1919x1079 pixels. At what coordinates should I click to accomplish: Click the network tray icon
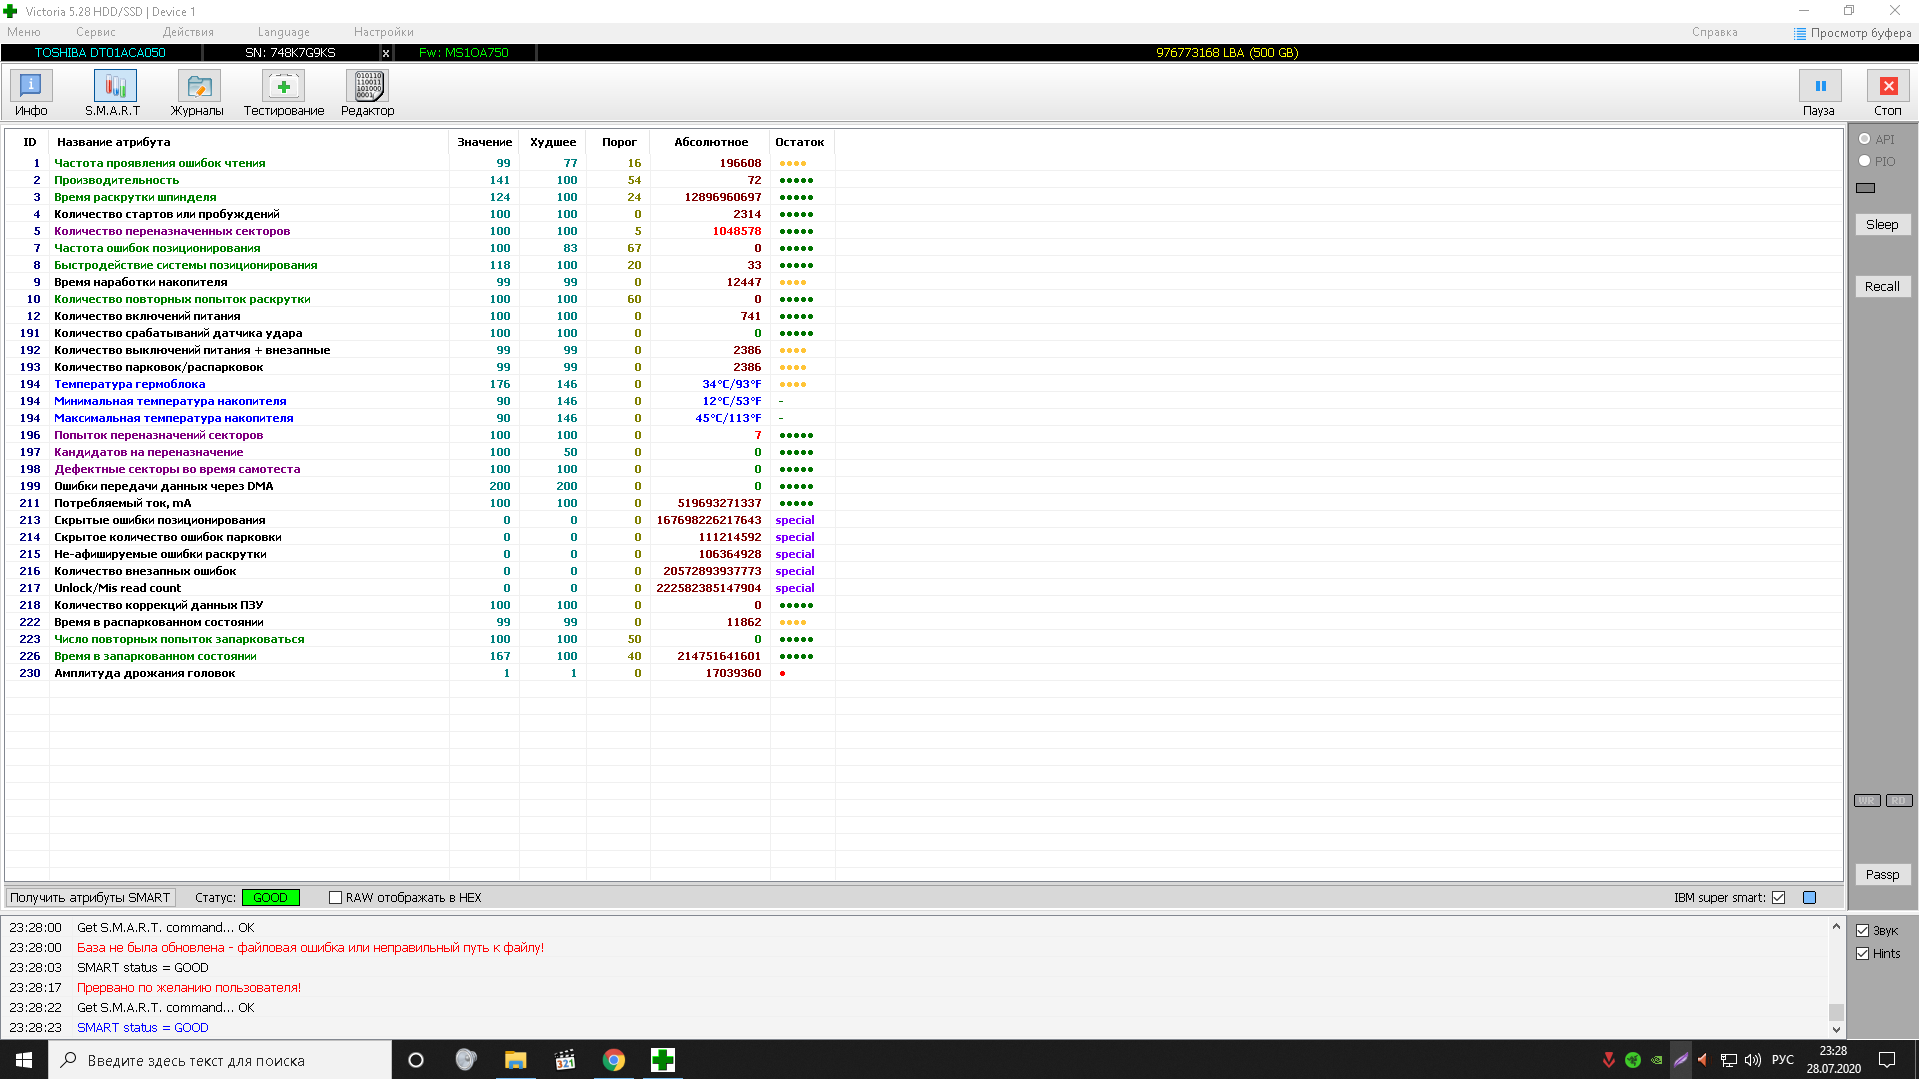(x=1728, y=1060)
